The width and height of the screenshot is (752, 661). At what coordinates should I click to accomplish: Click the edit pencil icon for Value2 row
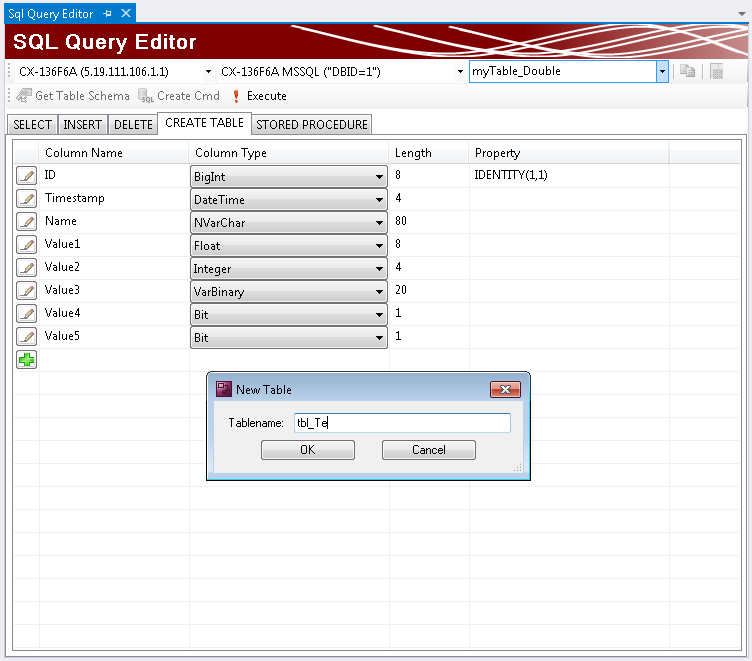coord(26,268)
